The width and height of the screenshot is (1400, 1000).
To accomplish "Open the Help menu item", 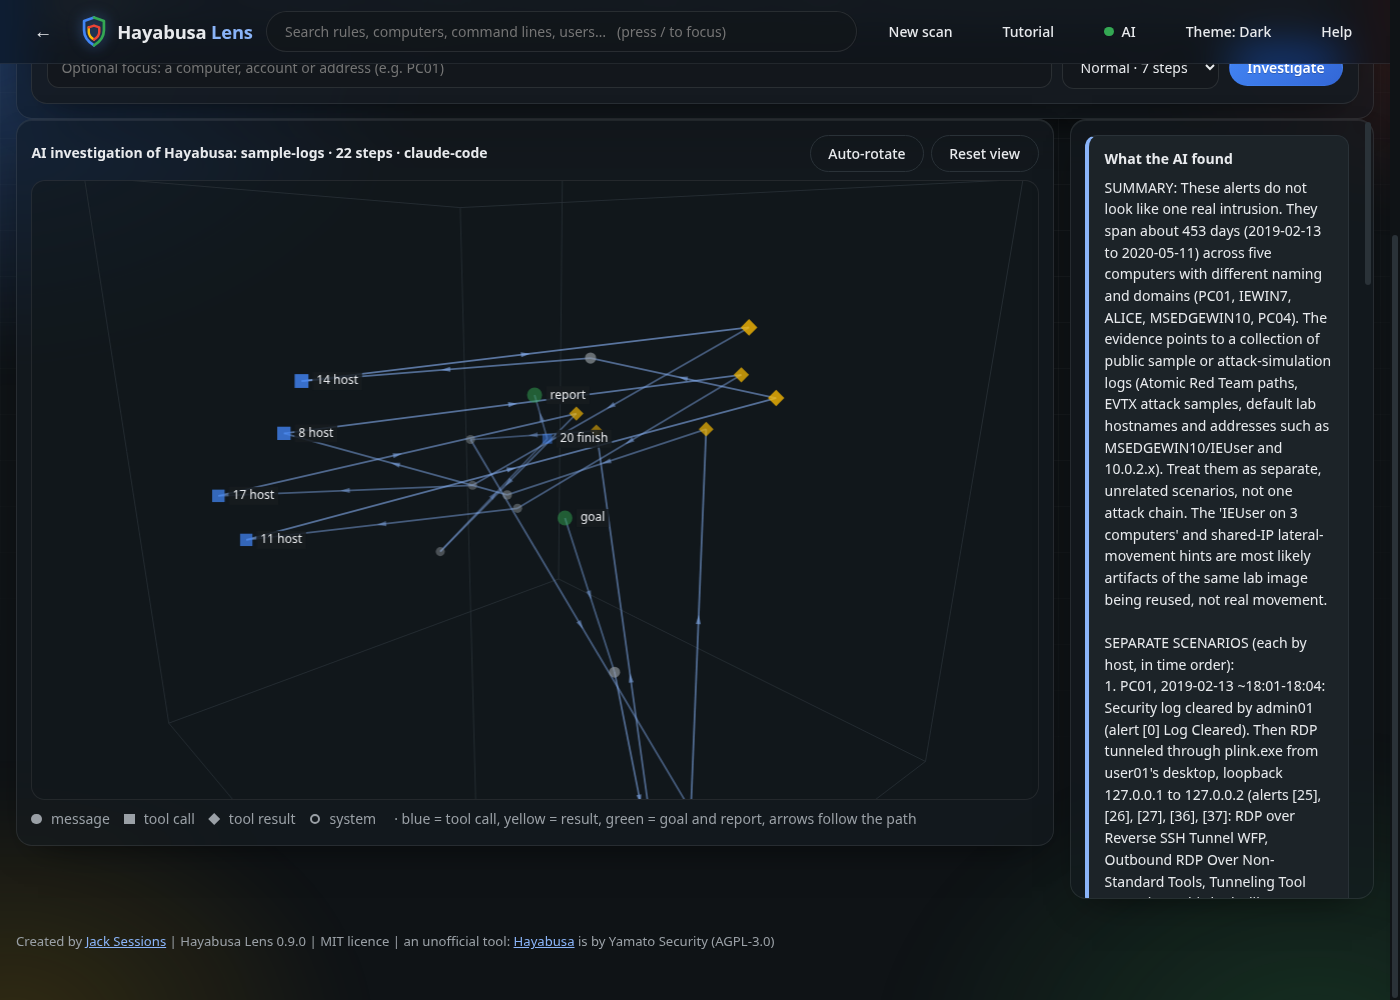I will coord(1336,32).
